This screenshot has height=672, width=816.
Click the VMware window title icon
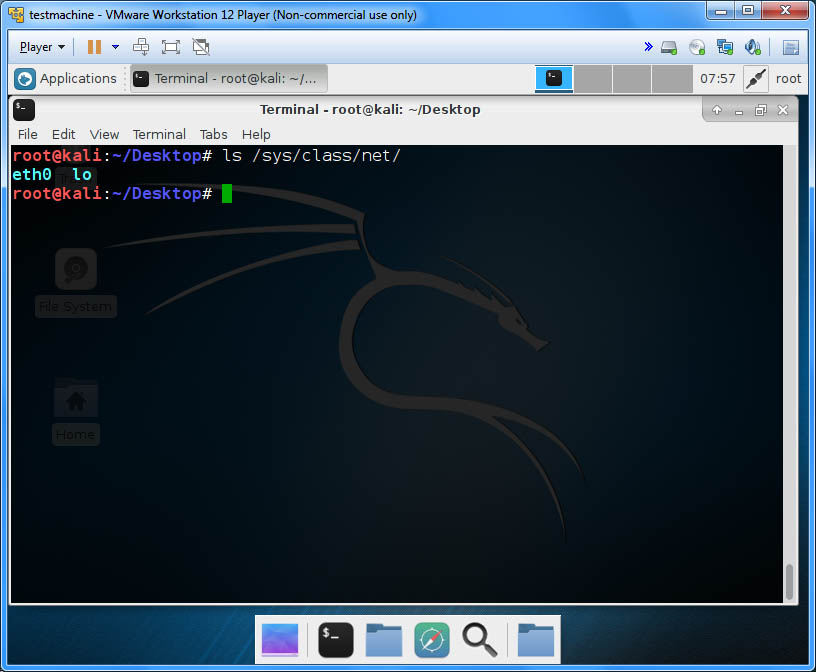tap(16, 15)
